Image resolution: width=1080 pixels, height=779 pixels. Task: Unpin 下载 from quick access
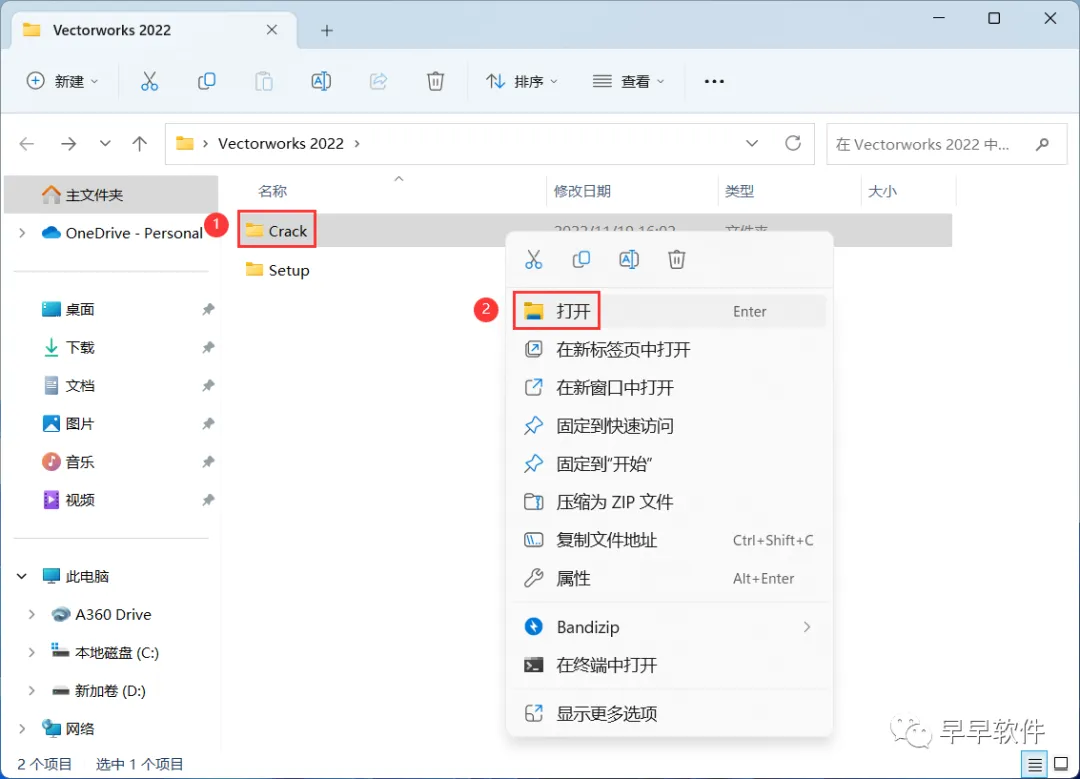coord(207,348)
